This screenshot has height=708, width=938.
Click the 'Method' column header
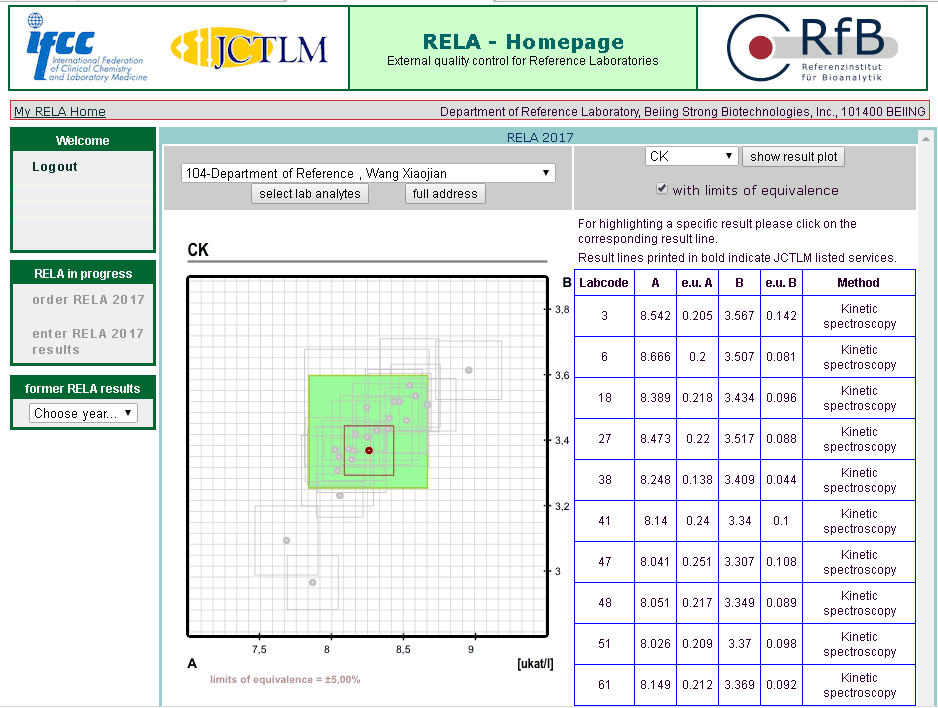pyautogui.click(x=858, y=283)
